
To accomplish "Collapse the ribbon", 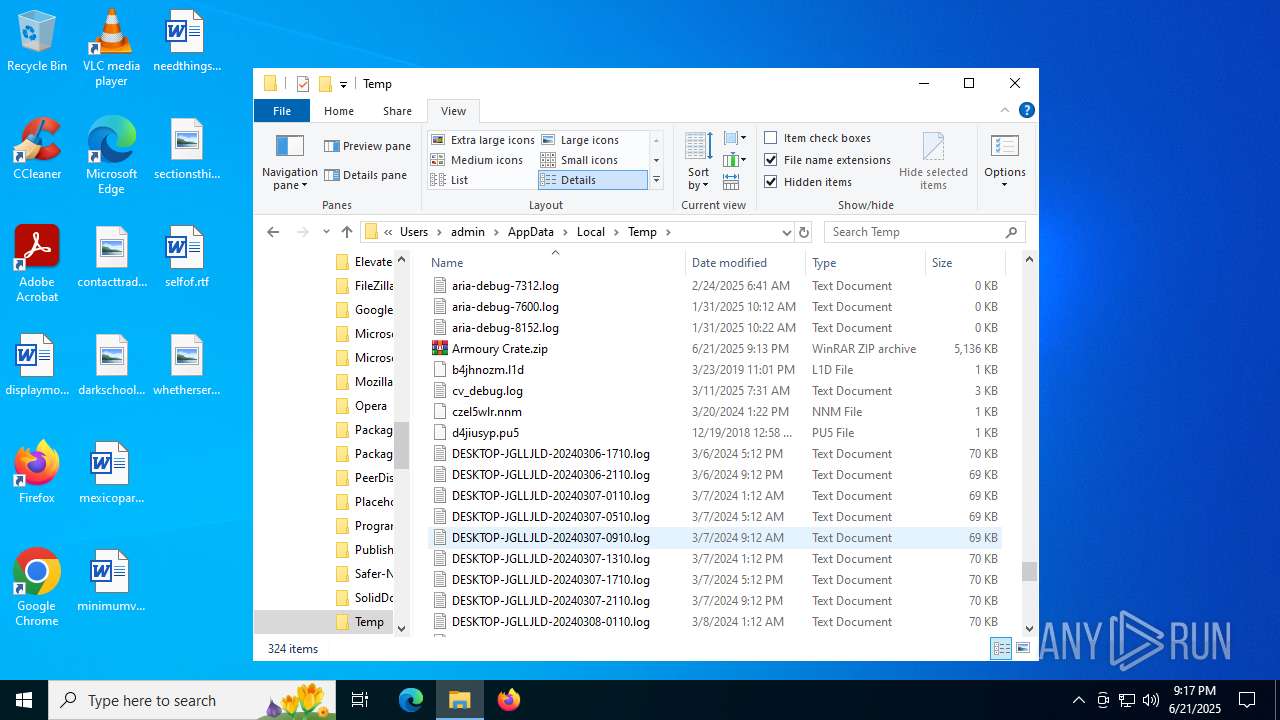I will coord(1005,111).
